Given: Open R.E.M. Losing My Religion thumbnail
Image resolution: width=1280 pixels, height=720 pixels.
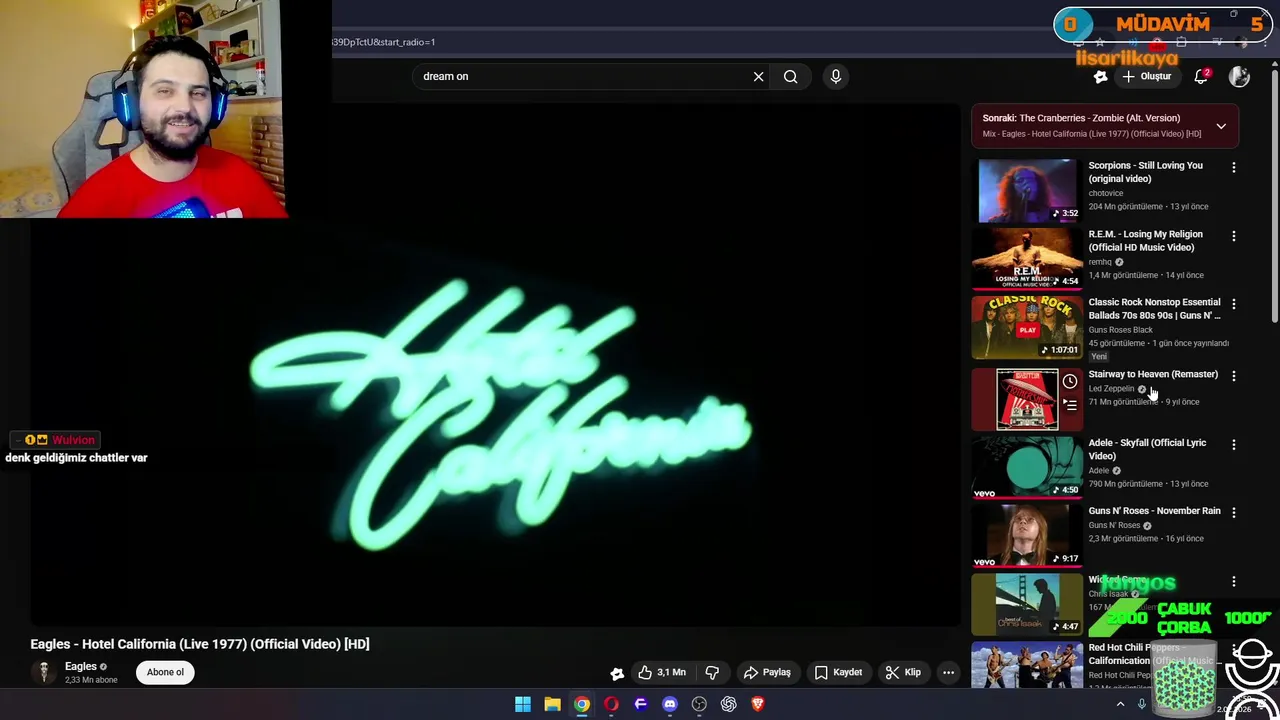Looking at the screenshot, I should coord(1027,258).
